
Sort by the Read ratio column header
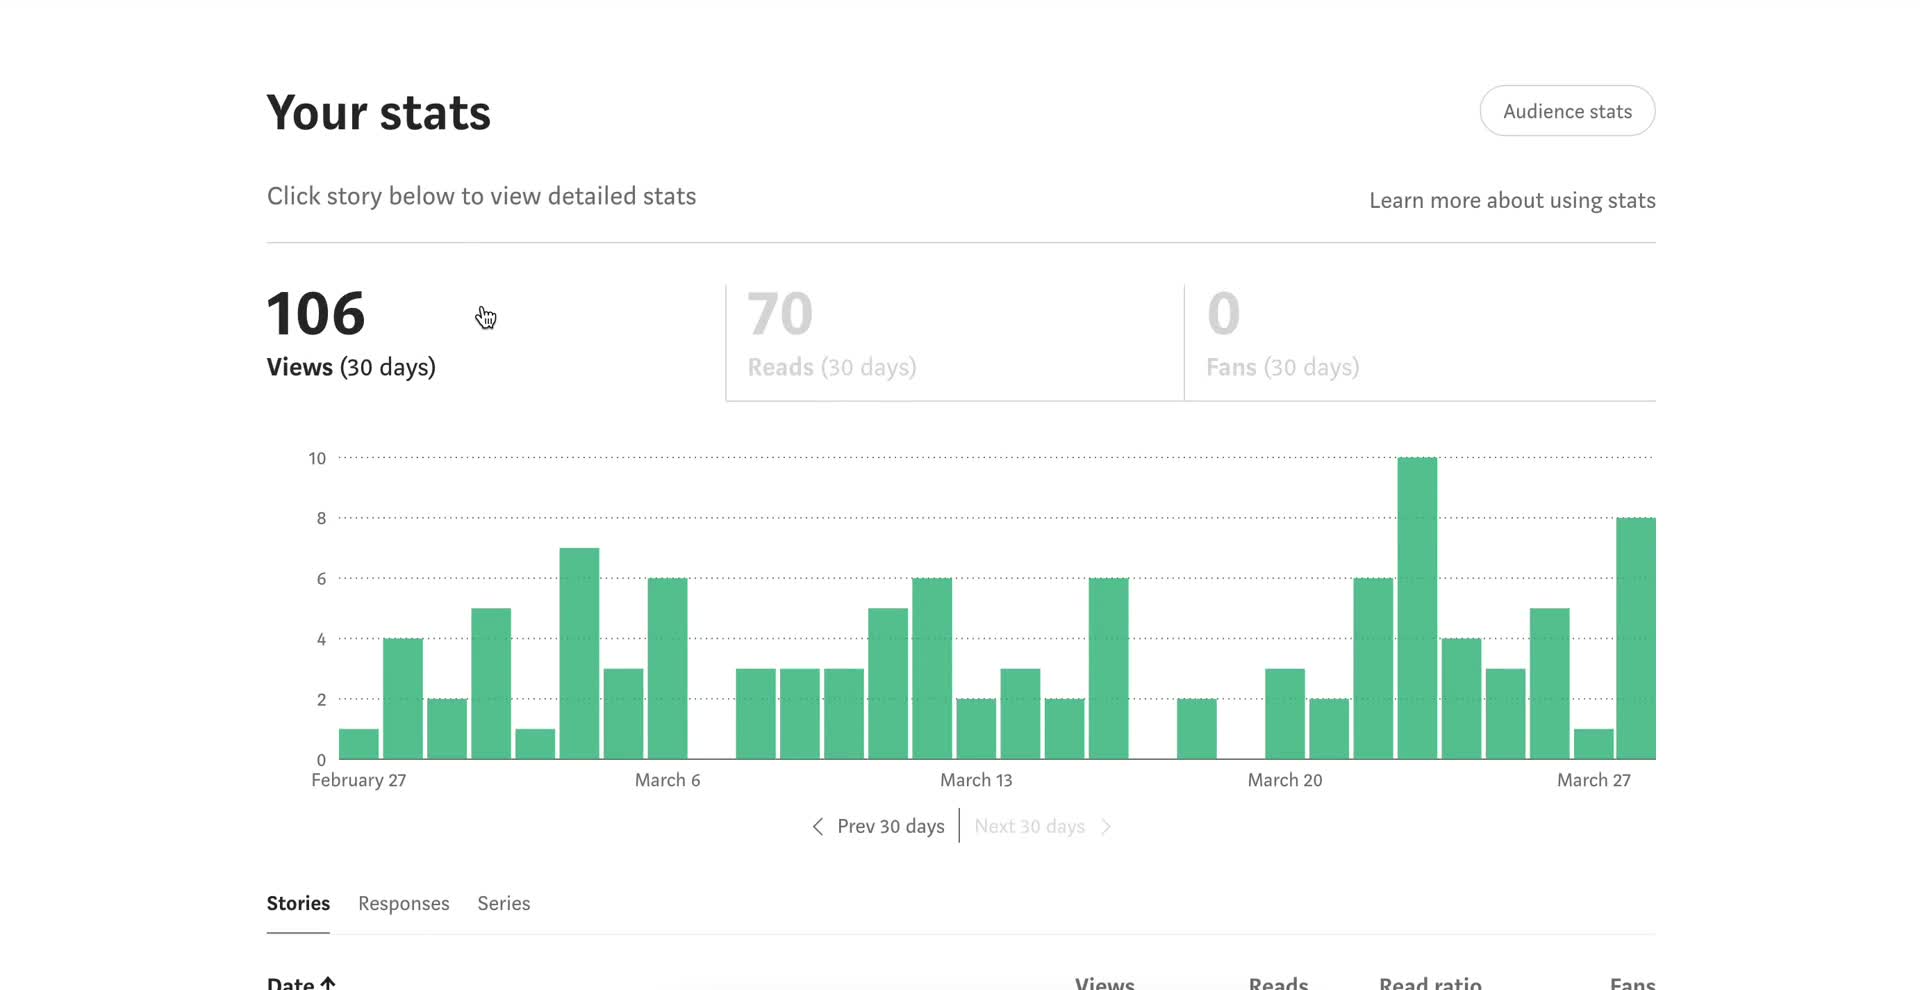click(x=1430, y=982)
